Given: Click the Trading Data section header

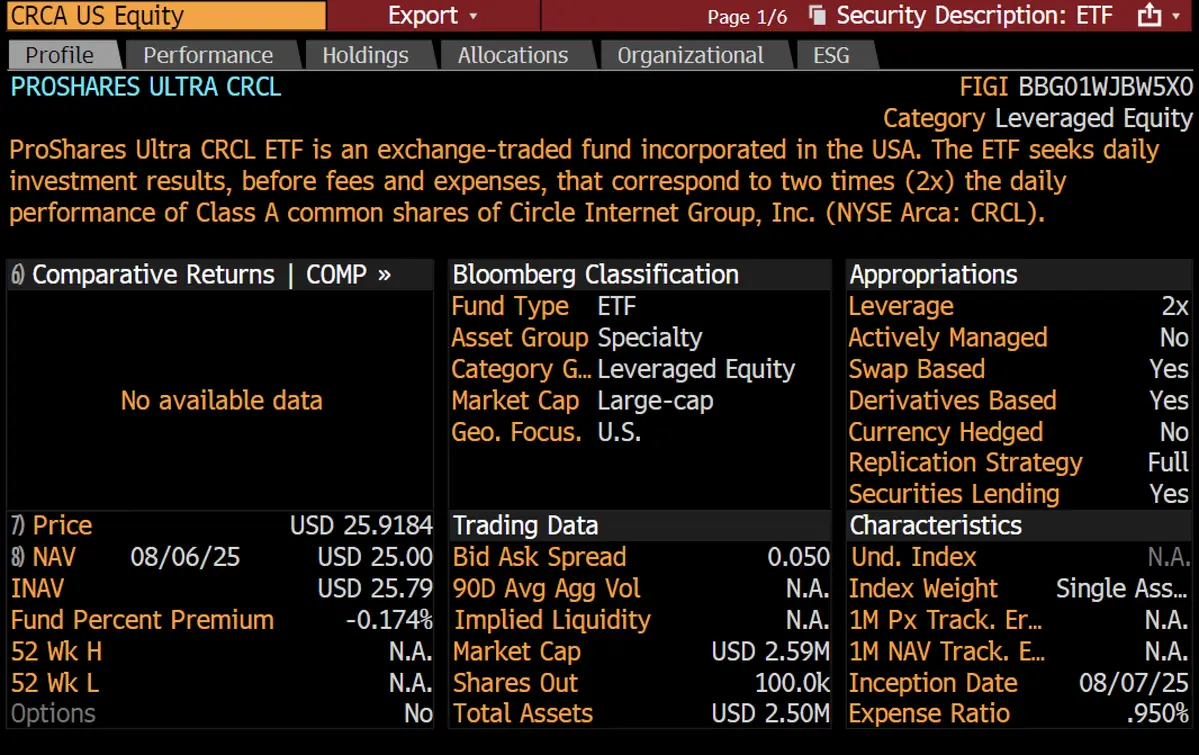Looking at the screenshot, I should (x=525, y=526).
